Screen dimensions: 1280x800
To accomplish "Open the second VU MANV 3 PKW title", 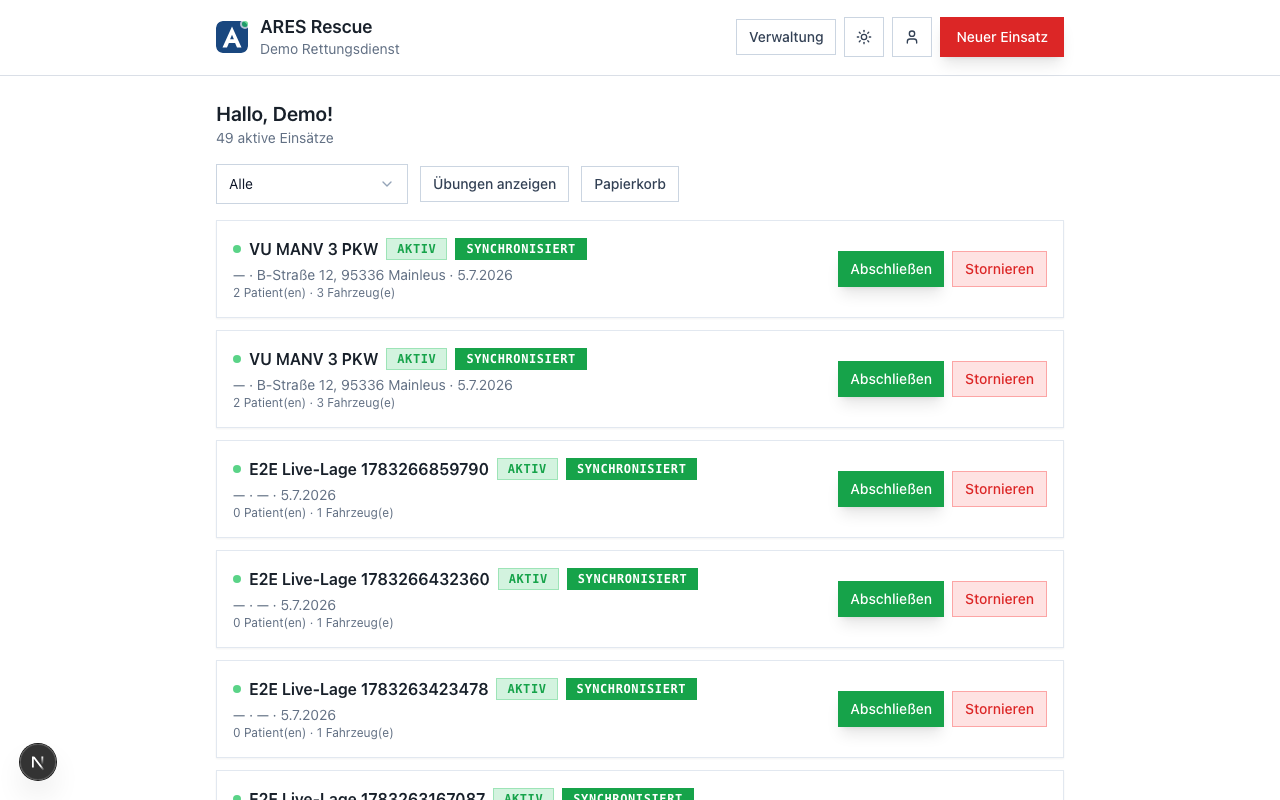I will pos(313,359).
